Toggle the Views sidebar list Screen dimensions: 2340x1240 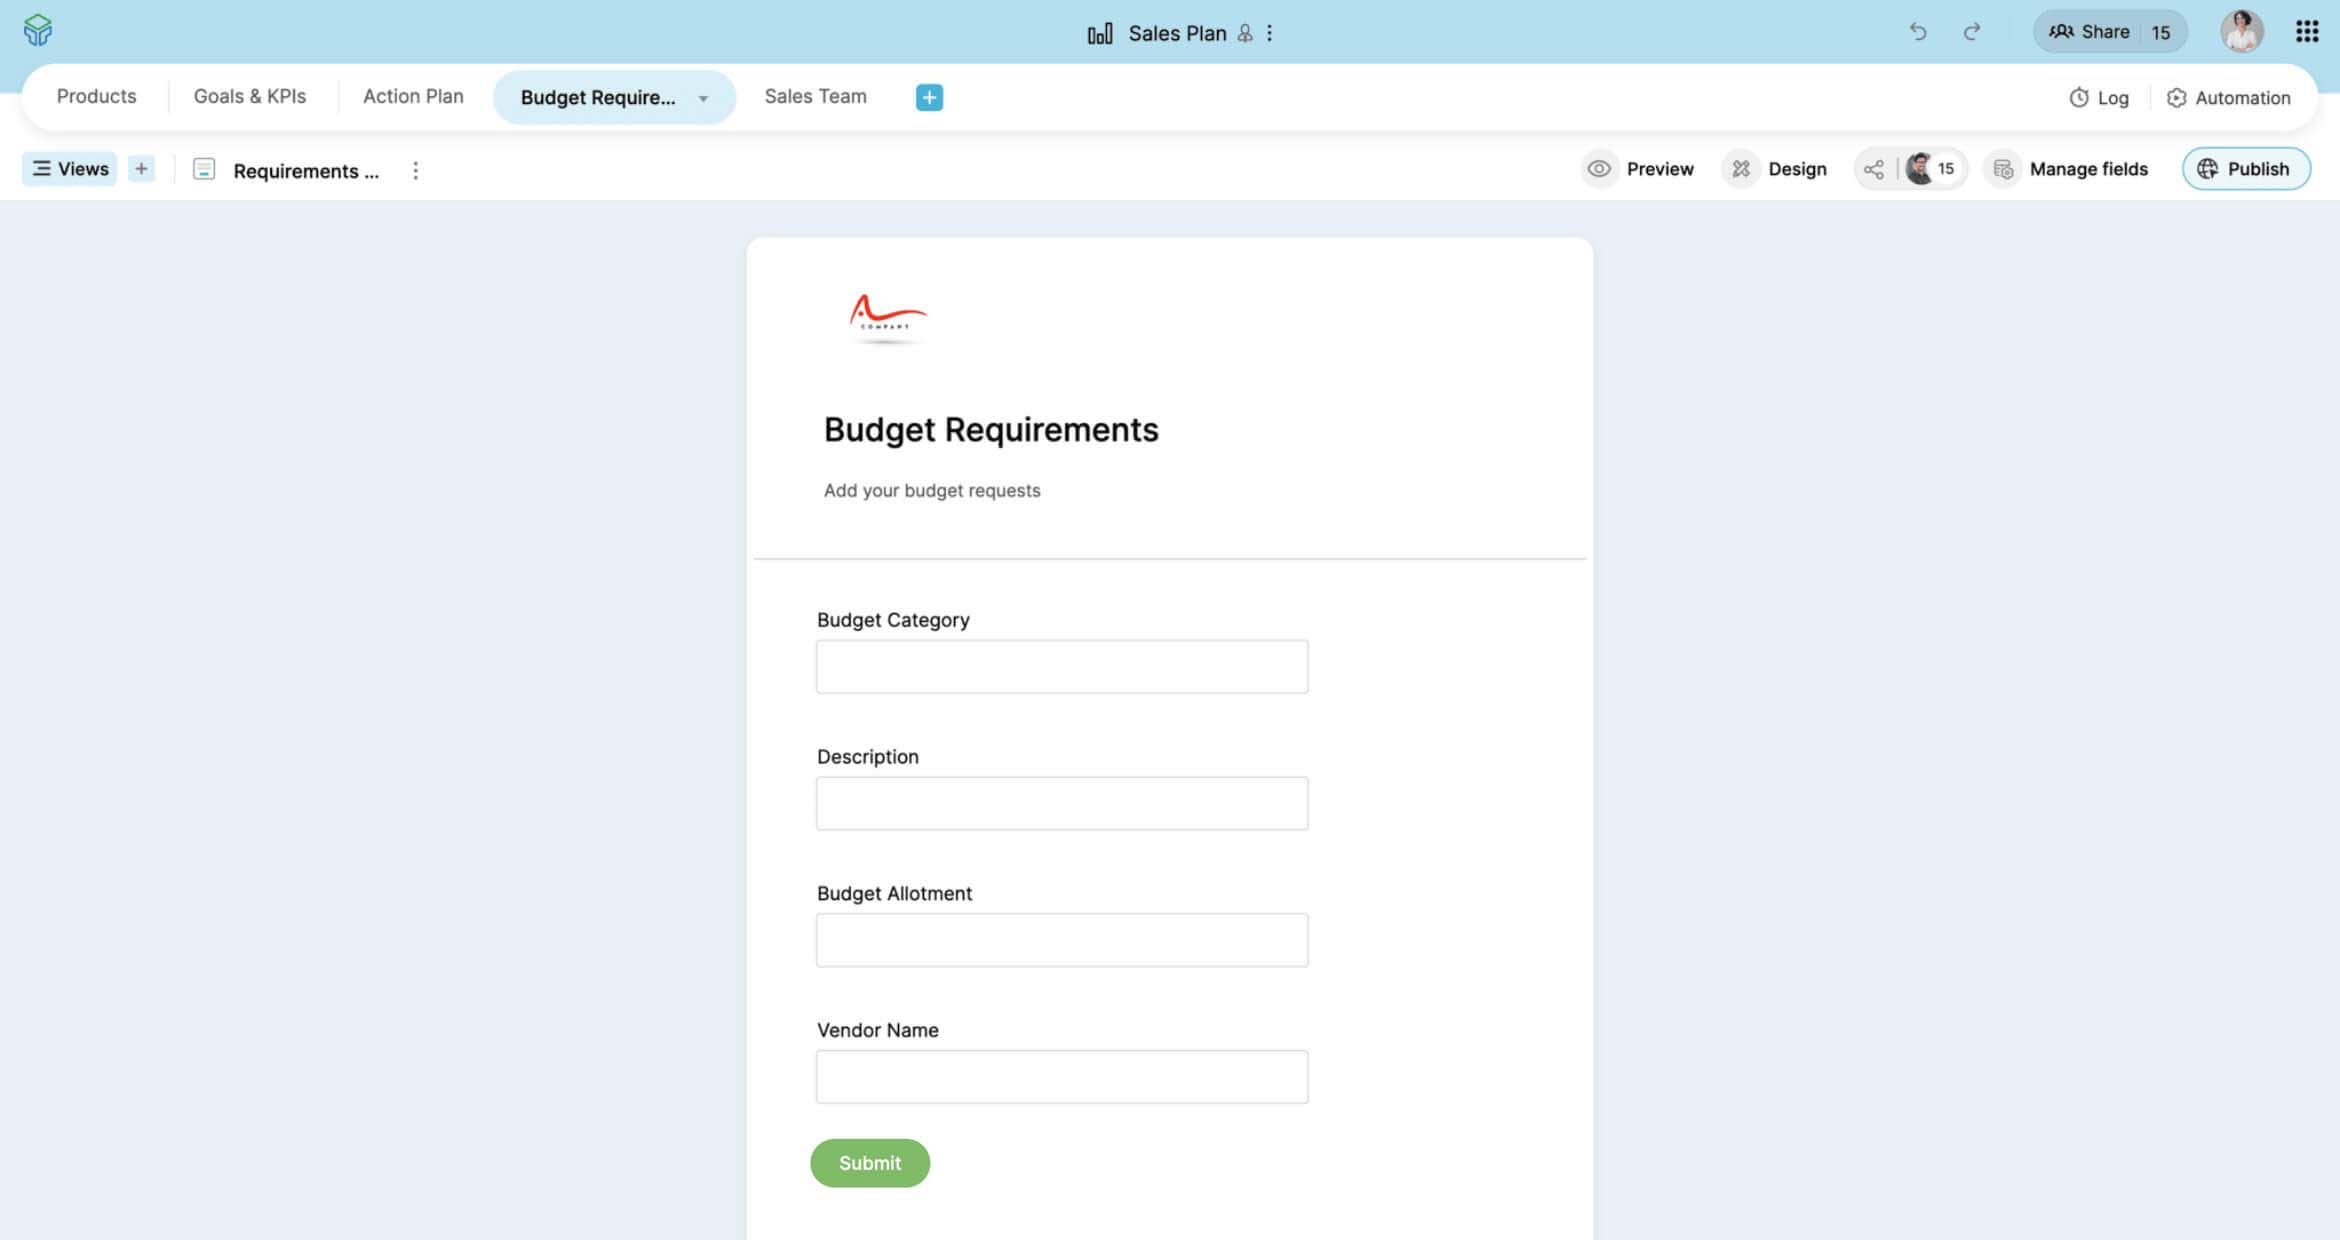pyautogui.click(x=70, y=169)
